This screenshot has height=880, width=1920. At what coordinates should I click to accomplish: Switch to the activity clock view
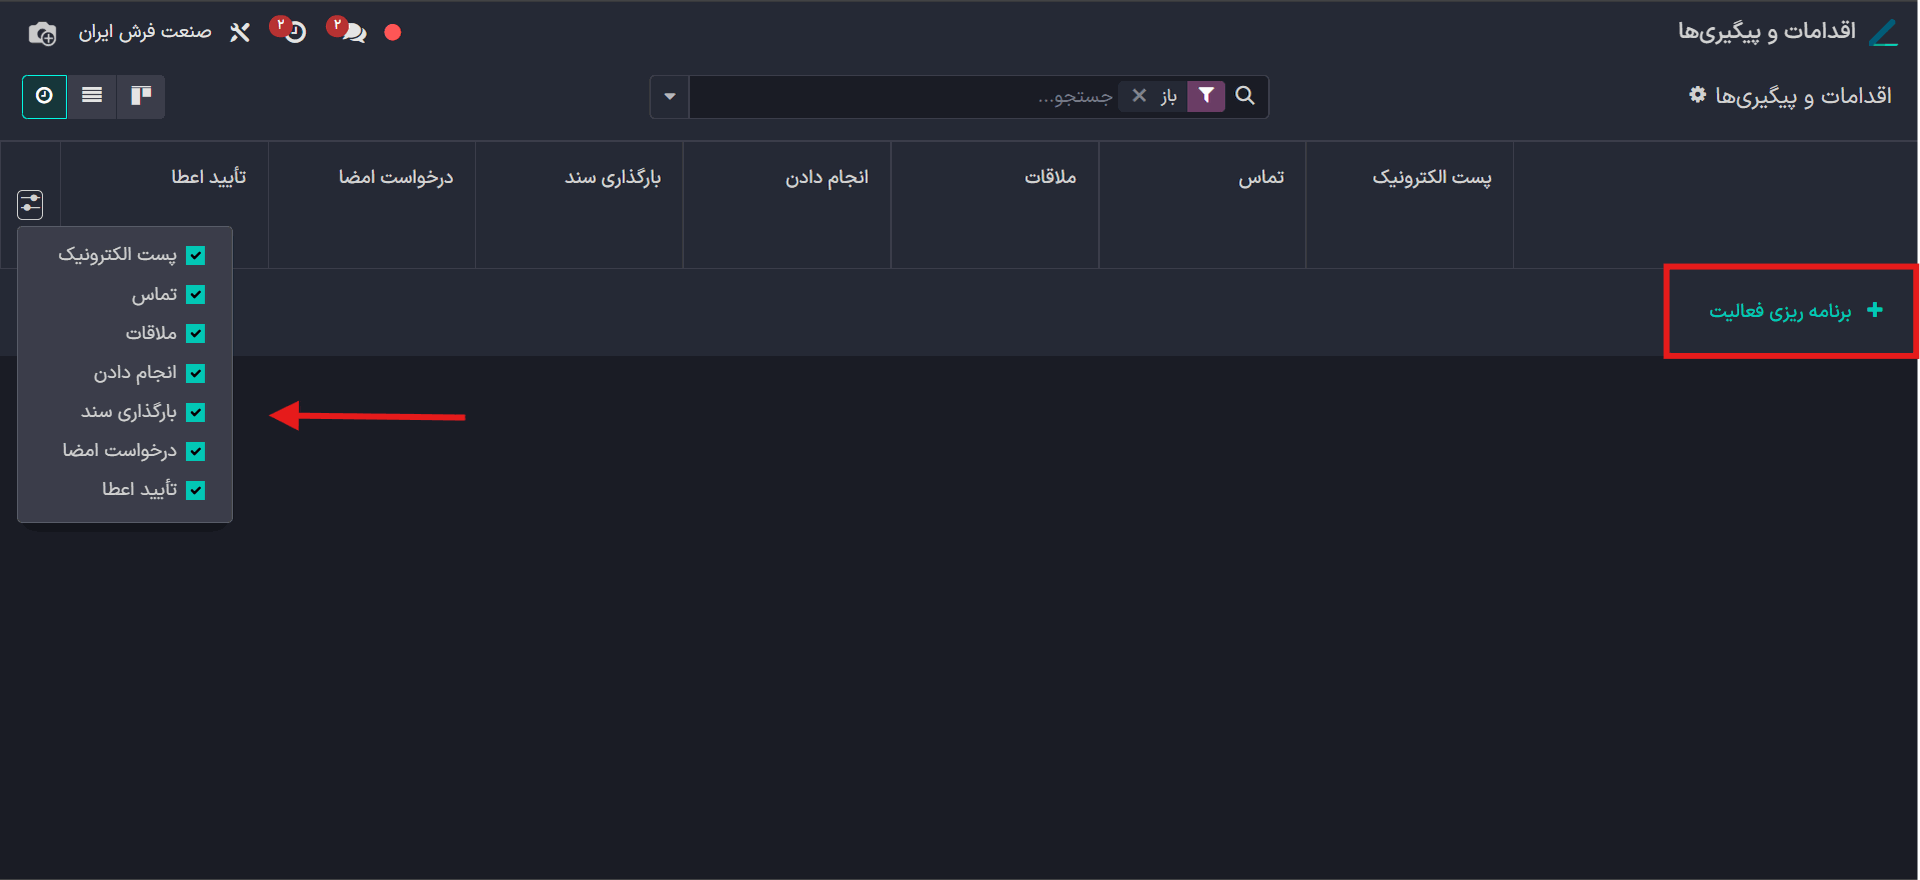44,96
